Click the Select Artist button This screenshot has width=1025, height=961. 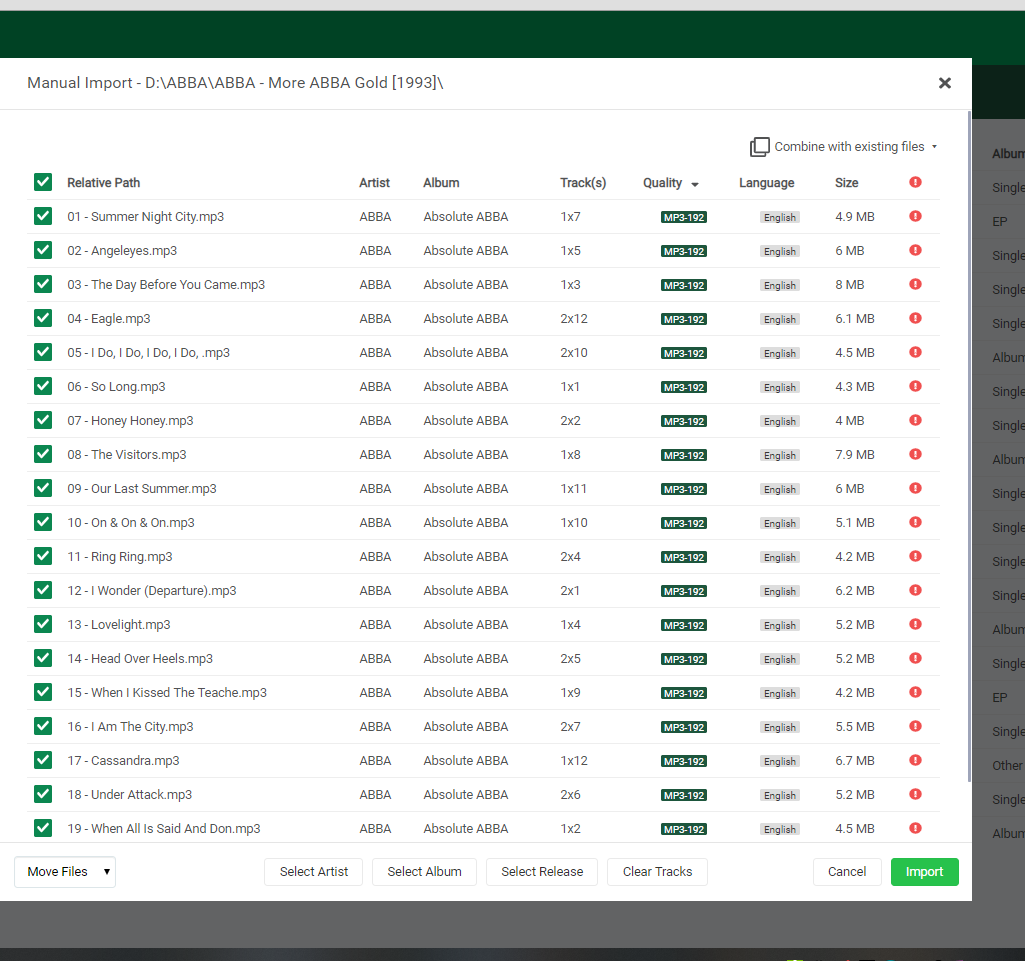(x=314, y=872)
